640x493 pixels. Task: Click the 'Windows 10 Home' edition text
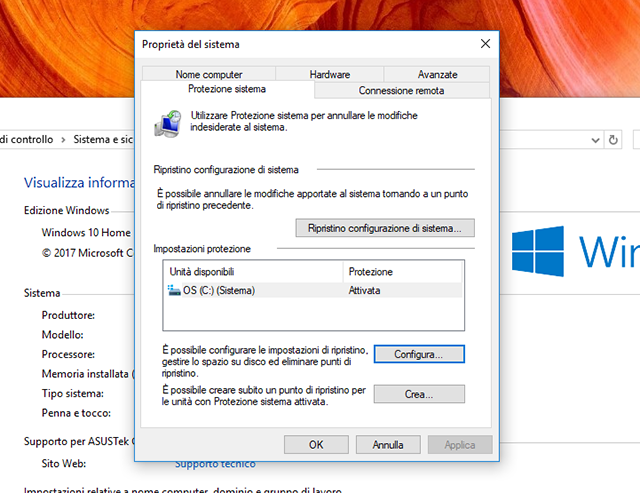(86, 232)
